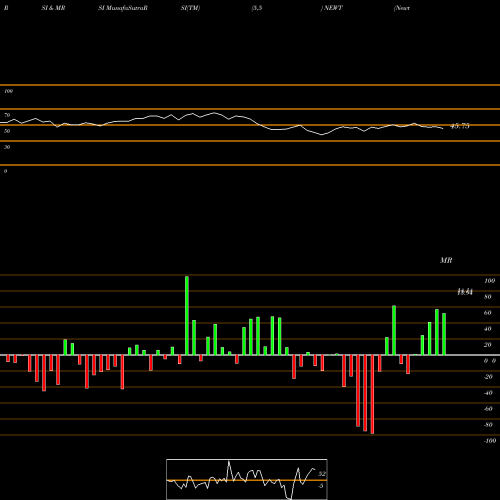The image size is (500, 500).
Task: Open the mini RSI thumbnail chart
Action: (x=247, y=479)
